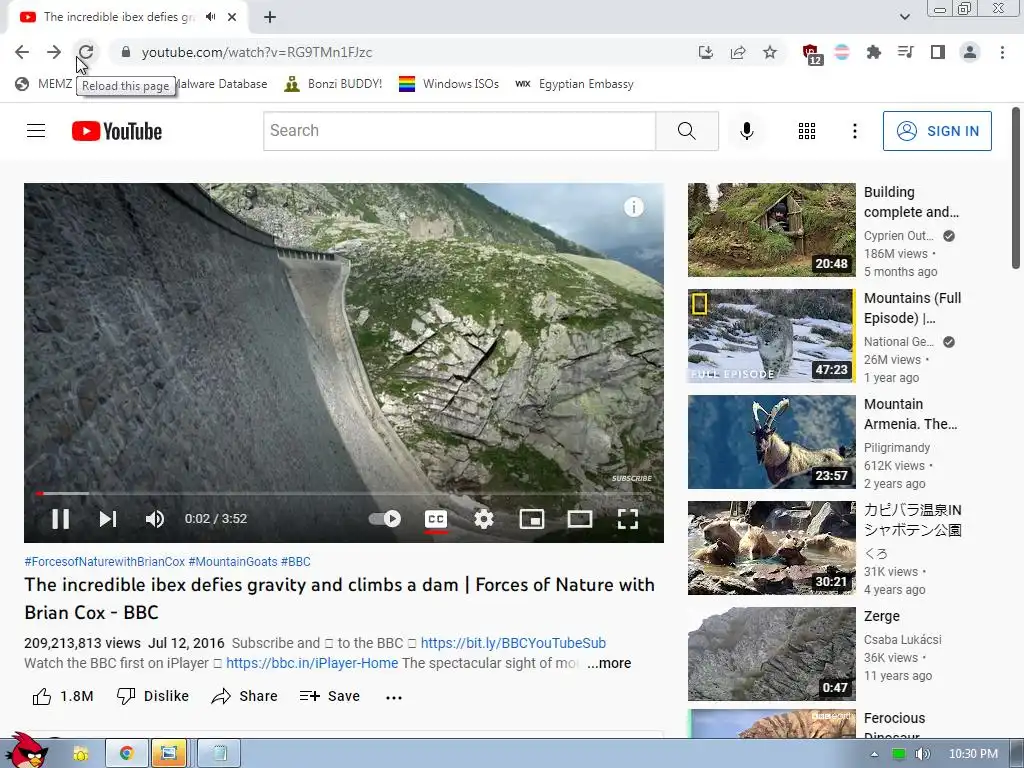Screen dimensions: 1024x768
Task: Open the MEMZ bookmark
Action: coord(44,84)
